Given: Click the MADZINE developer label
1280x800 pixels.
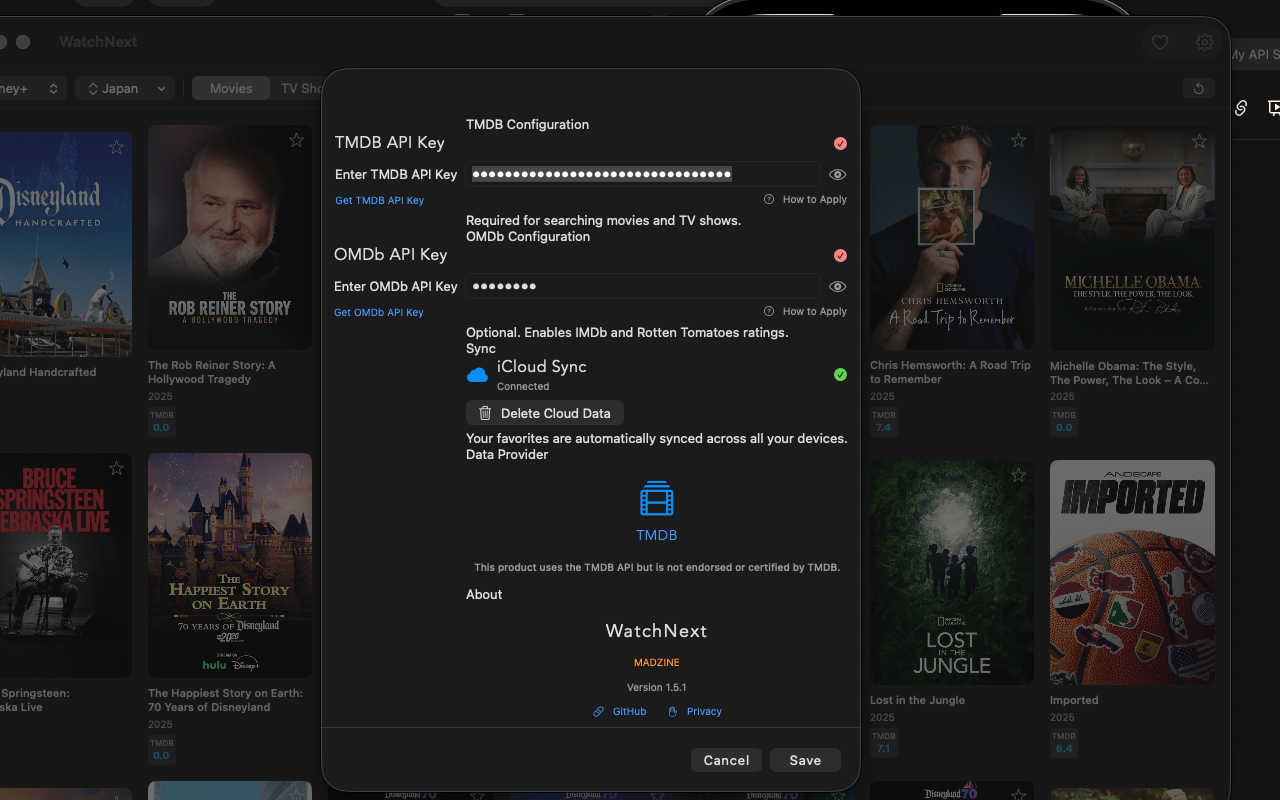Looking at the screenshot, I should pyautogui.click(x=656, y=662).
